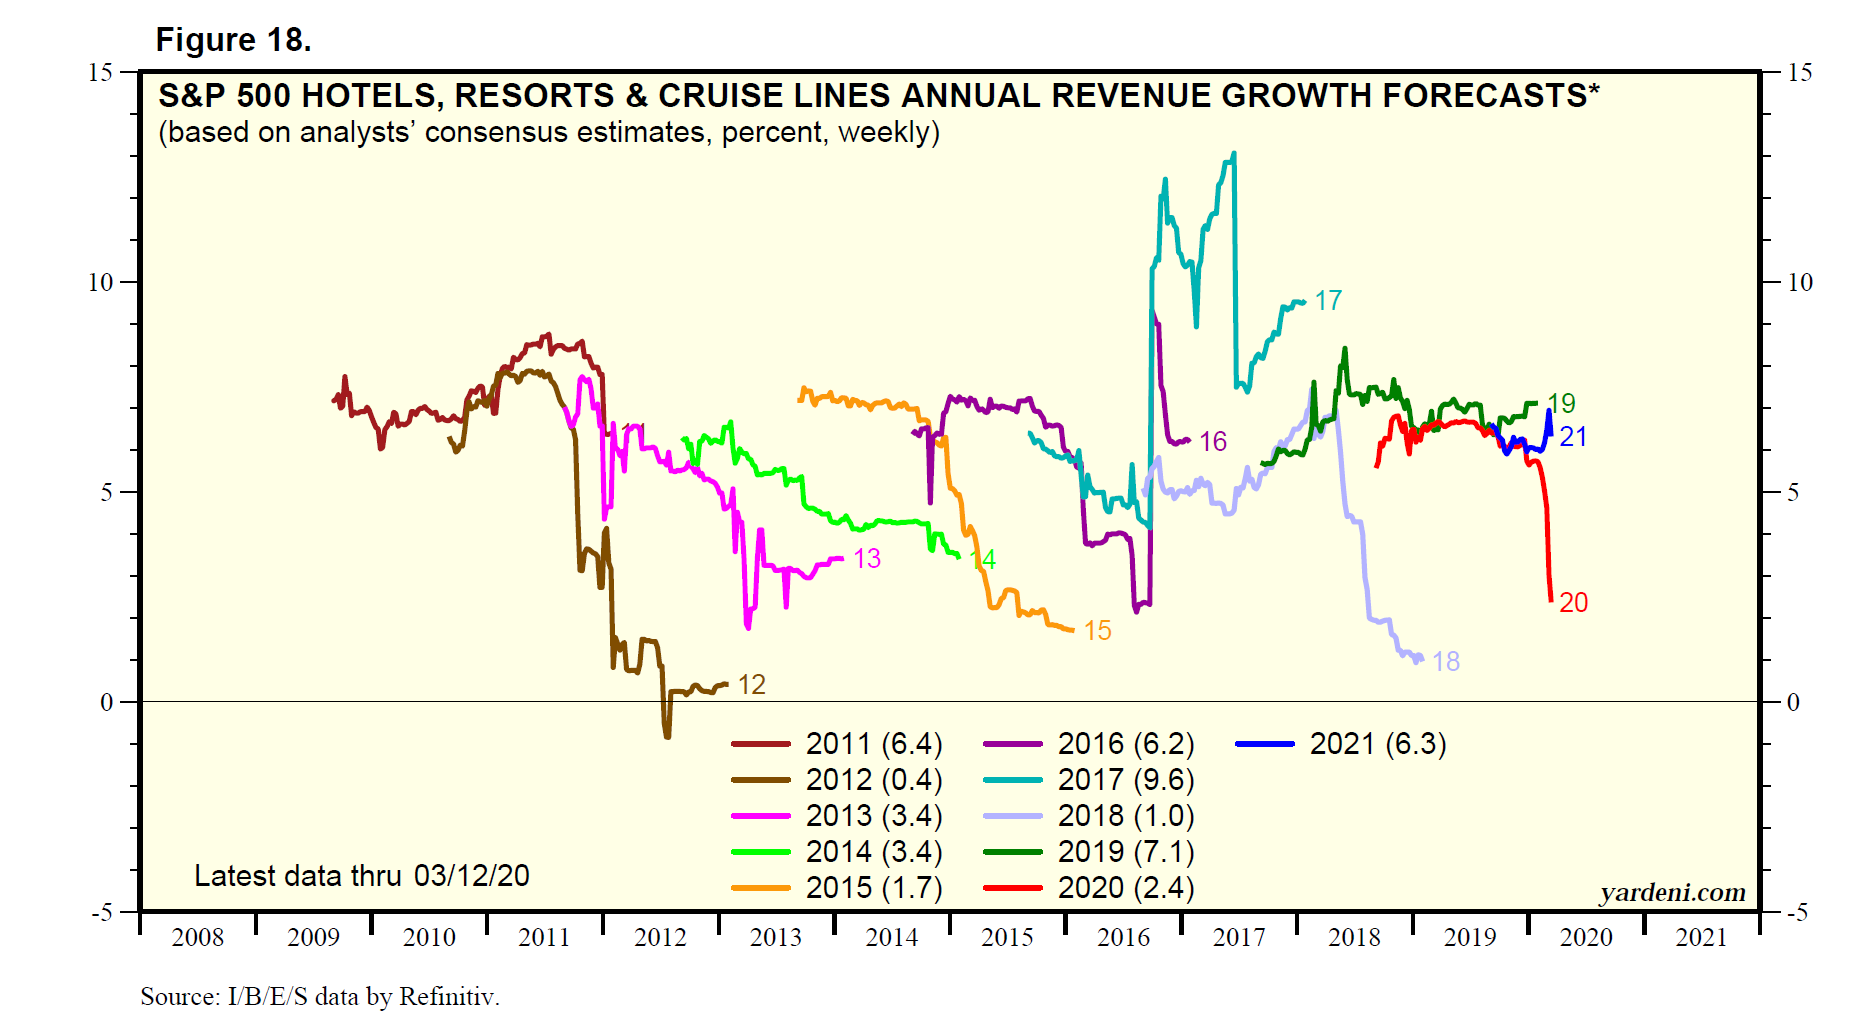This screenshot has width=1865, height=1031.
Task: Select the 2021 blue legend swatch
Action: (x=1264, y=744)
